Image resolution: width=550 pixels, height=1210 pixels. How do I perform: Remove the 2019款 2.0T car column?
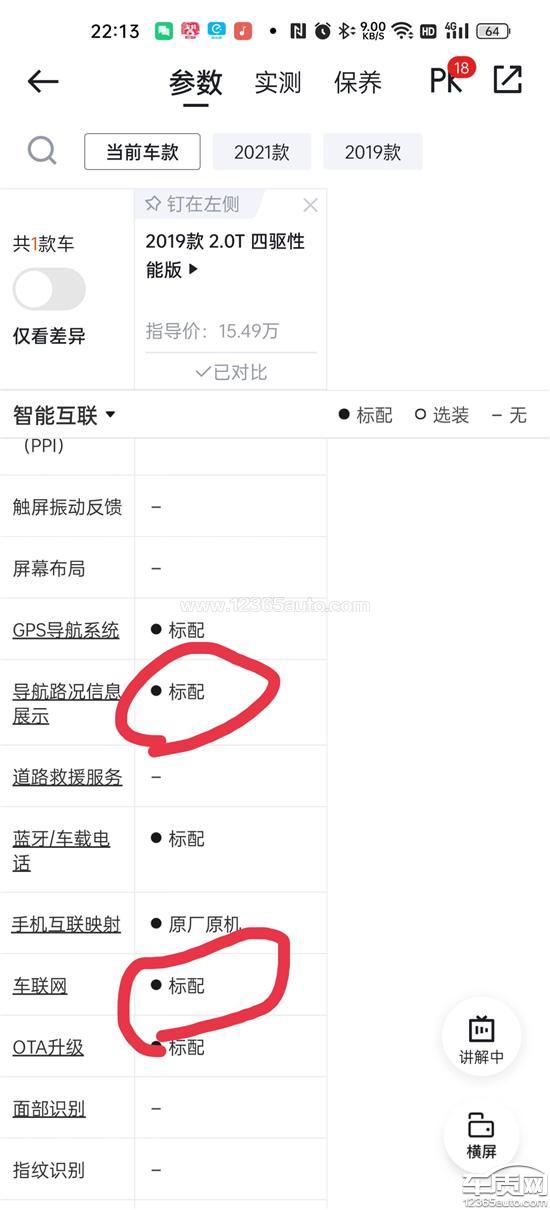tap(310, 205)
